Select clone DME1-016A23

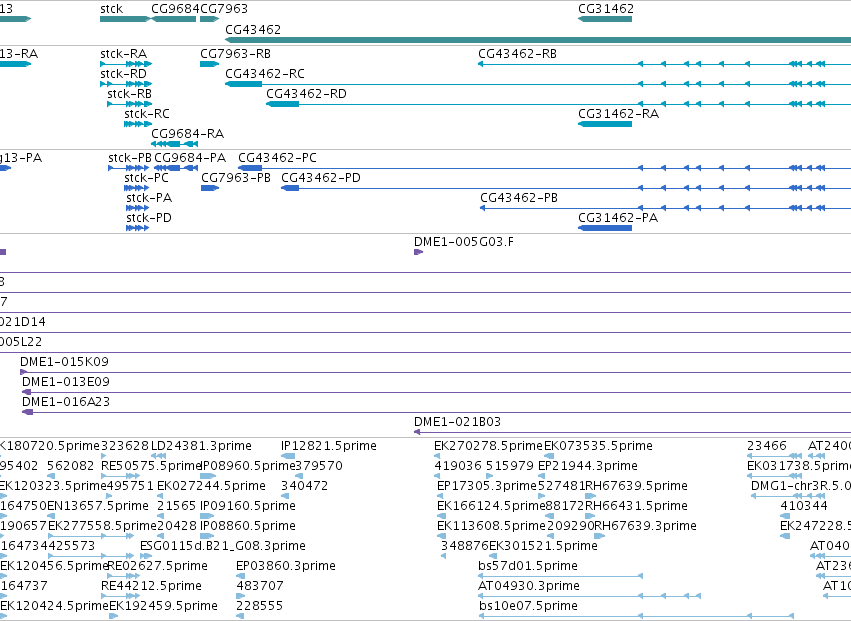[x=66, y=402]
